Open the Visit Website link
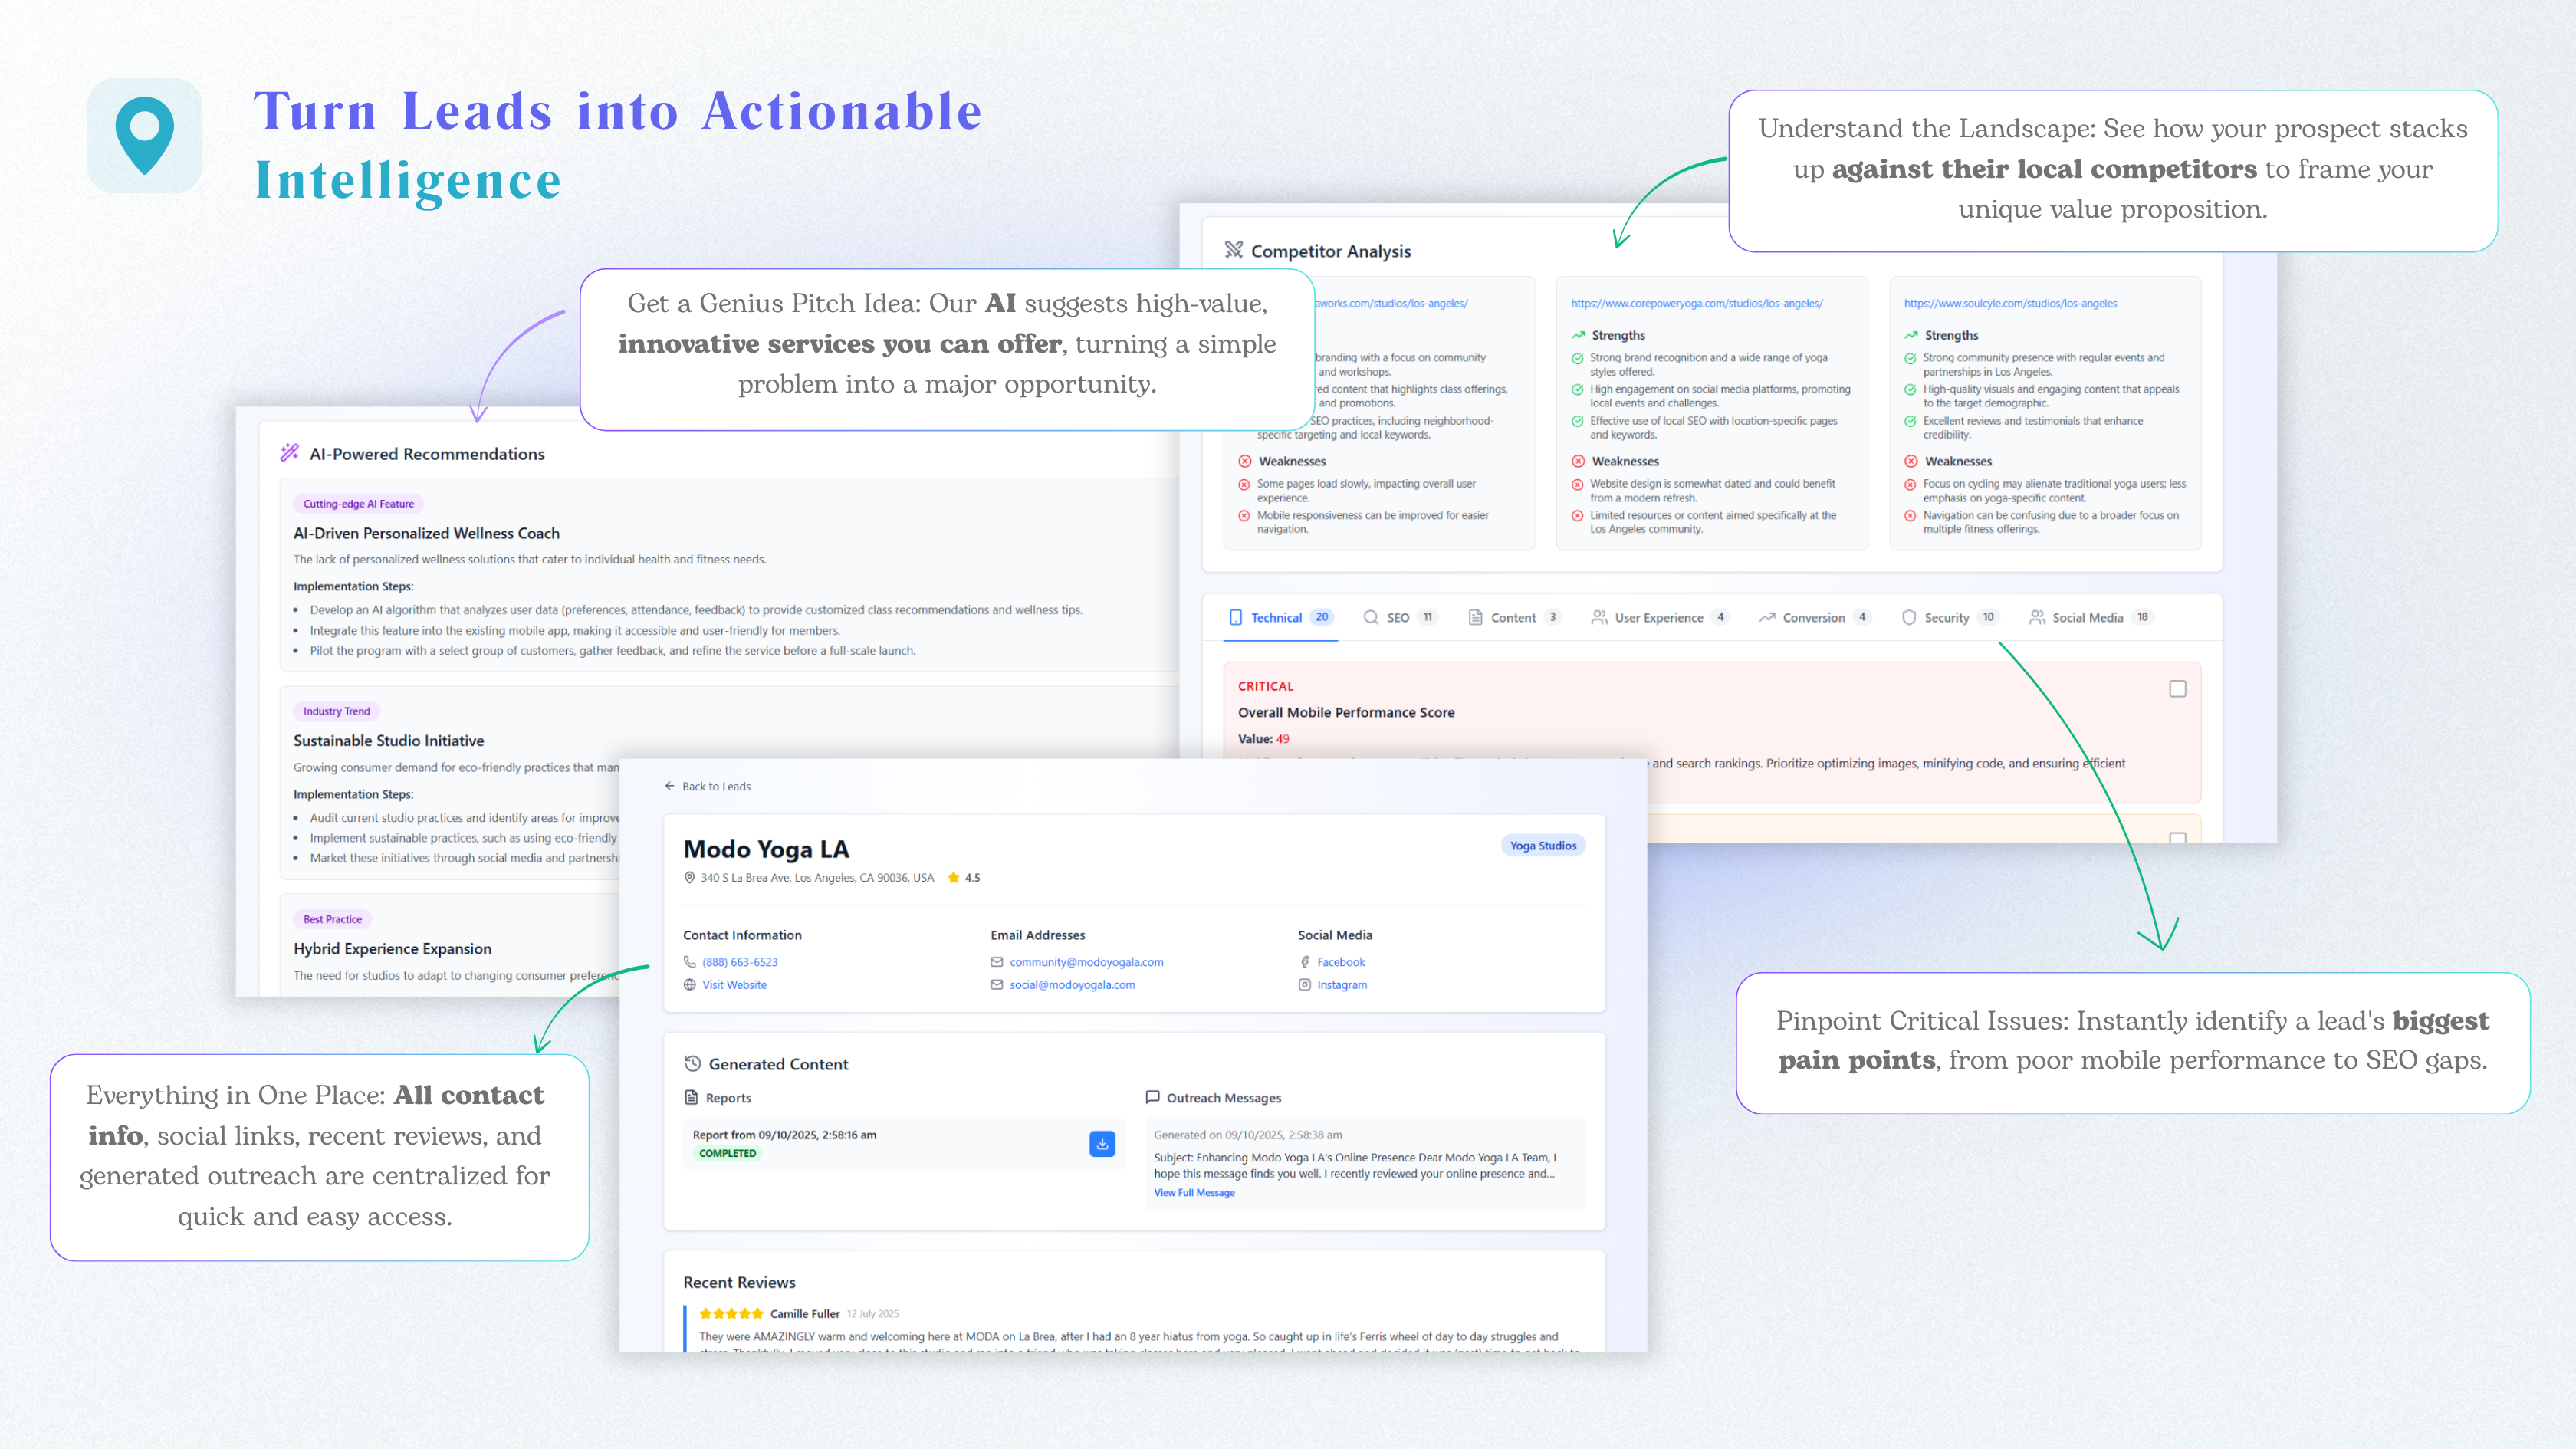This screenshot has width=2576, height=1449. (x=734, y=985)
